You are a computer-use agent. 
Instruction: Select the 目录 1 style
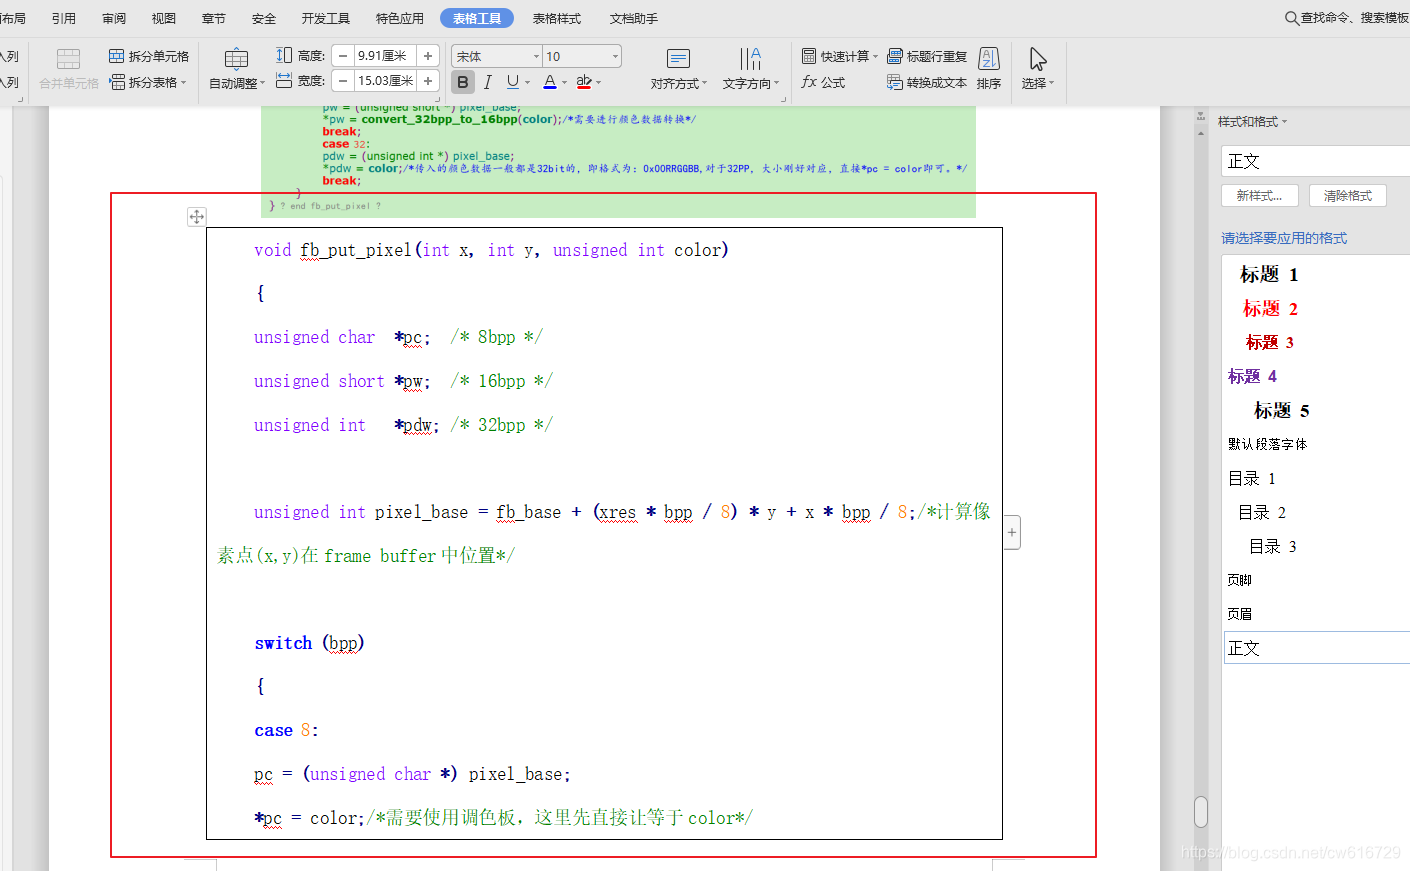click(x=1252, y=478)
